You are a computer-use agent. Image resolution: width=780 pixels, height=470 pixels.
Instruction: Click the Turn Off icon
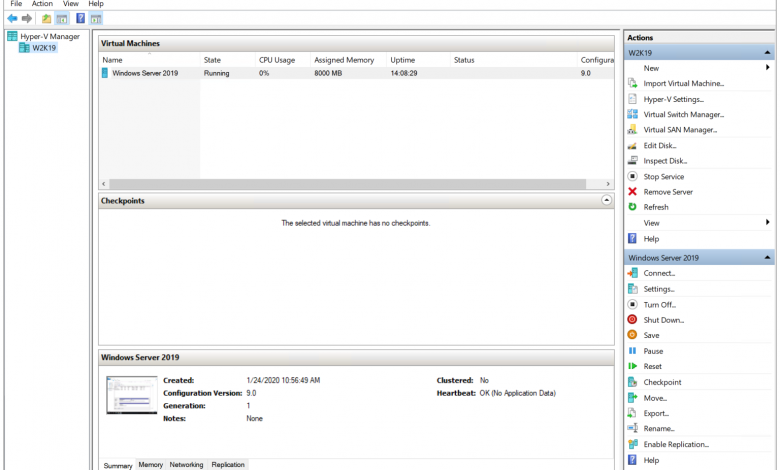(x=632, y=304)
